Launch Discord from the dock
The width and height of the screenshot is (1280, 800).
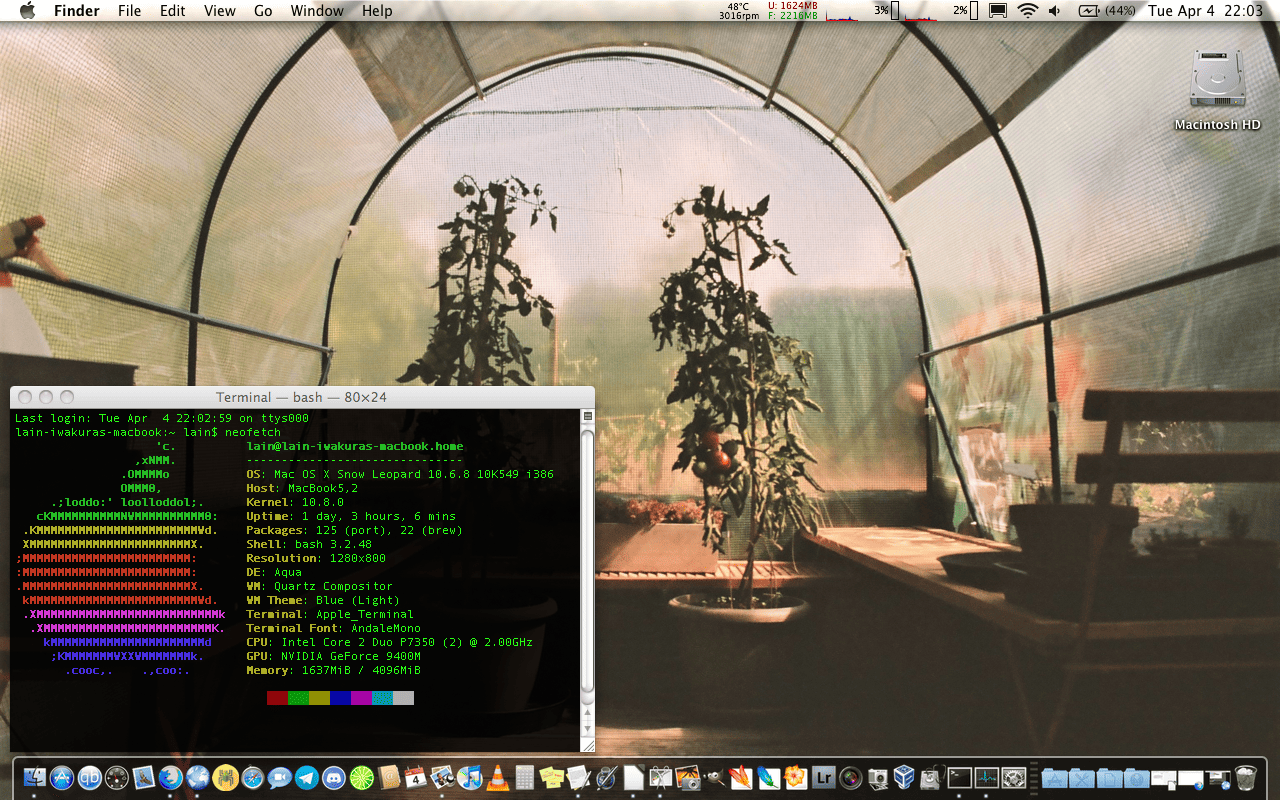click(334, 778)
